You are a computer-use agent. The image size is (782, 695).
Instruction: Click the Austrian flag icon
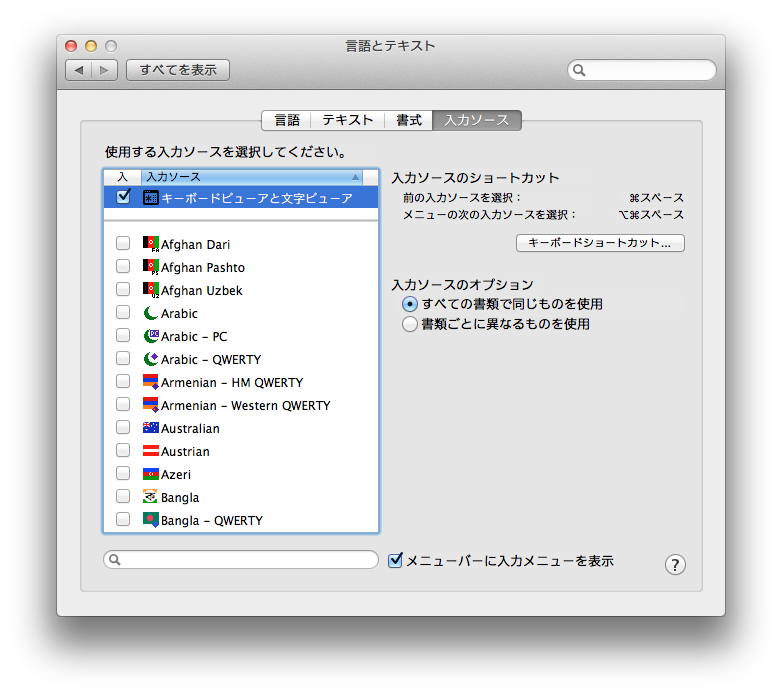click(x=151, y=451)
